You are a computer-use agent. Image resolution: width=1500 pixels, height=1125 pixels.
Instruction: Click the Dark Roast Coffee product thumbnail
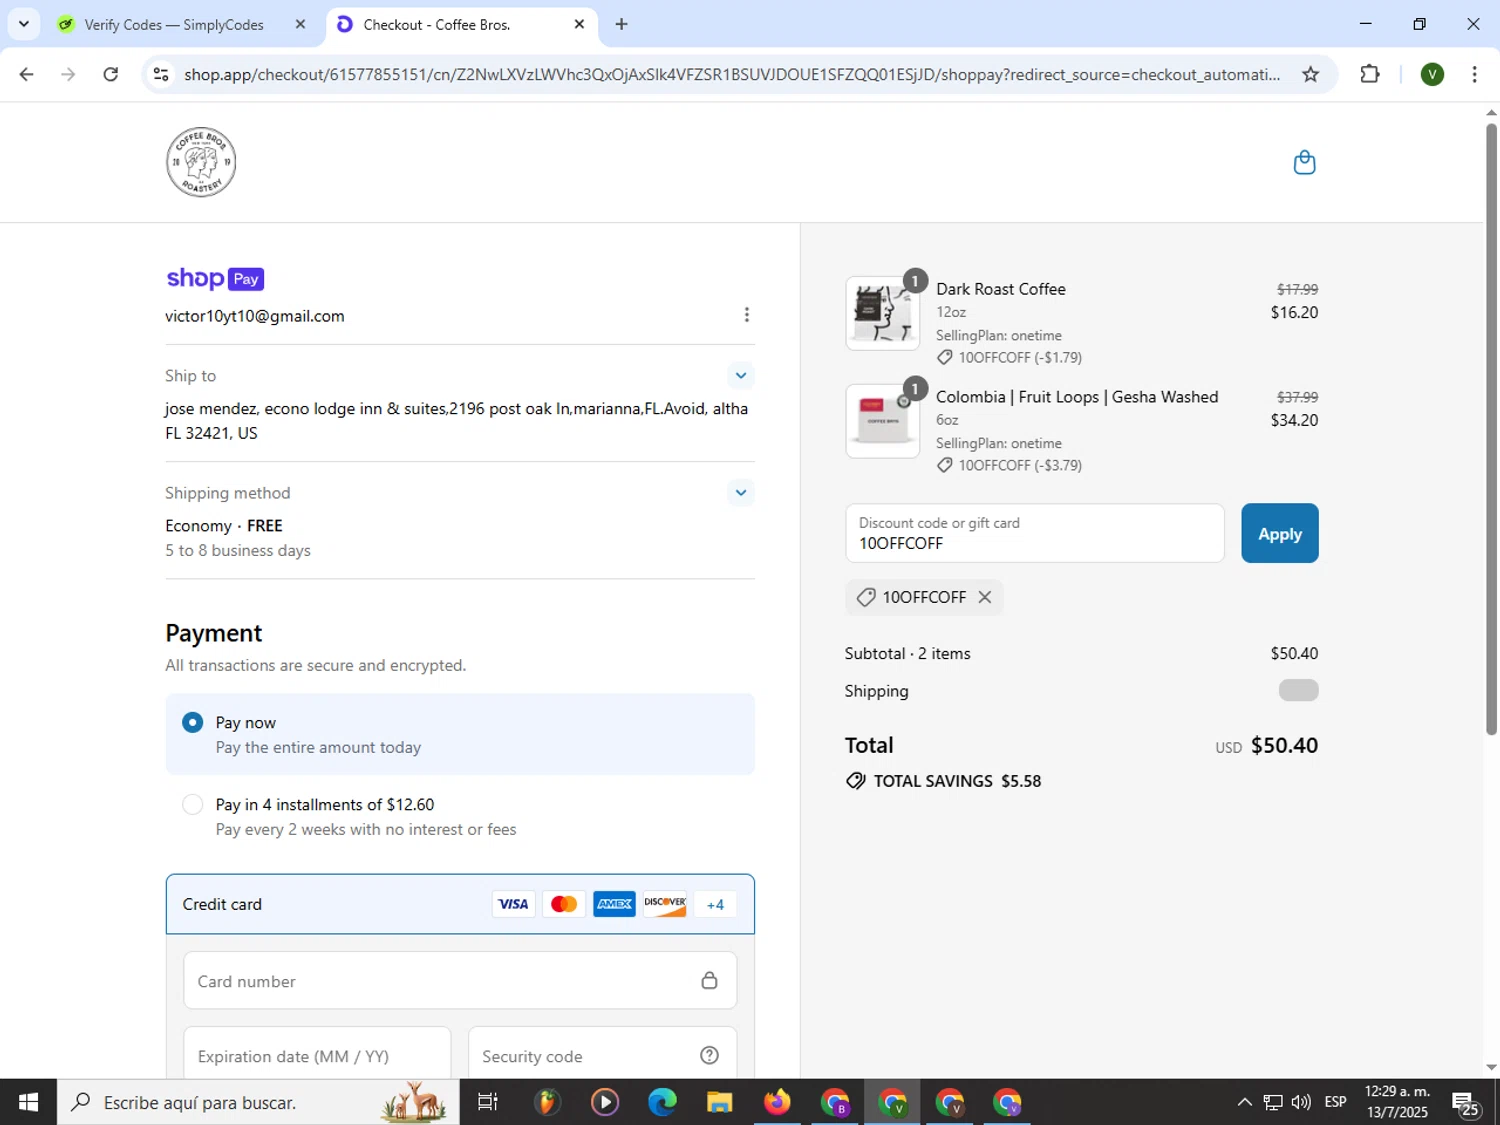[882, 313]
